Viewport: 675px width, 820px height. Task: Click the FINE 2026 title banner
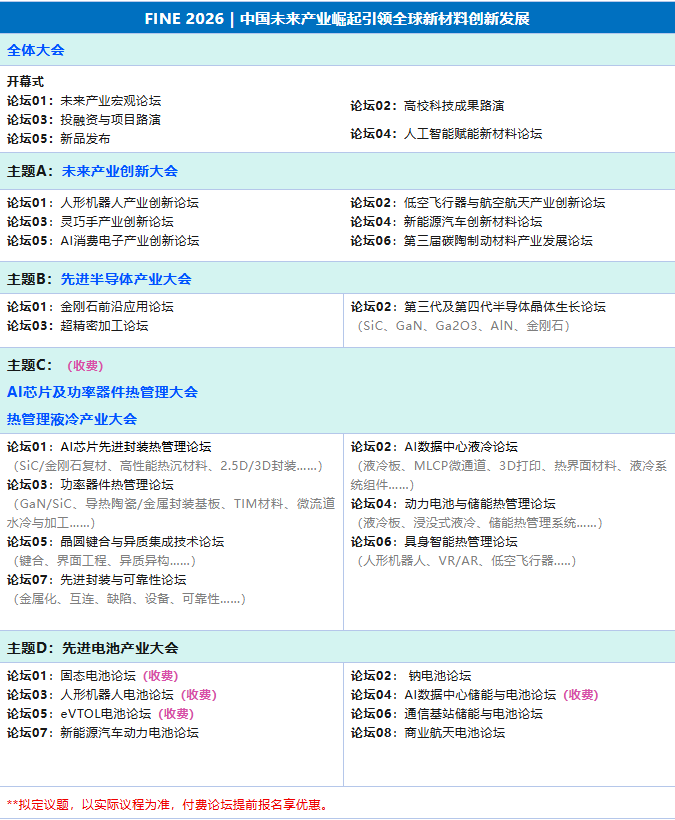tap(337, 19)
